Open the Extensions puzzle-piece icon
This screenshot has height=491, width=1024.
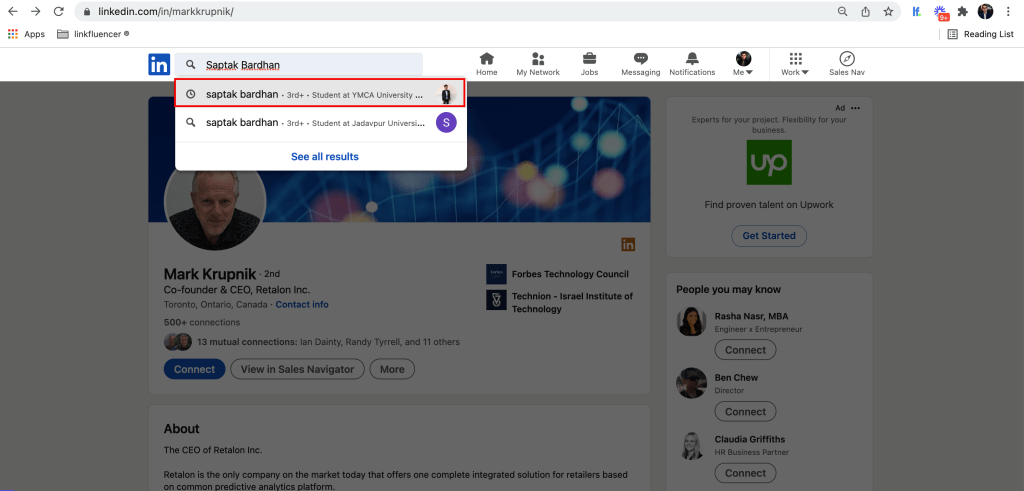[x=963, y=11]
